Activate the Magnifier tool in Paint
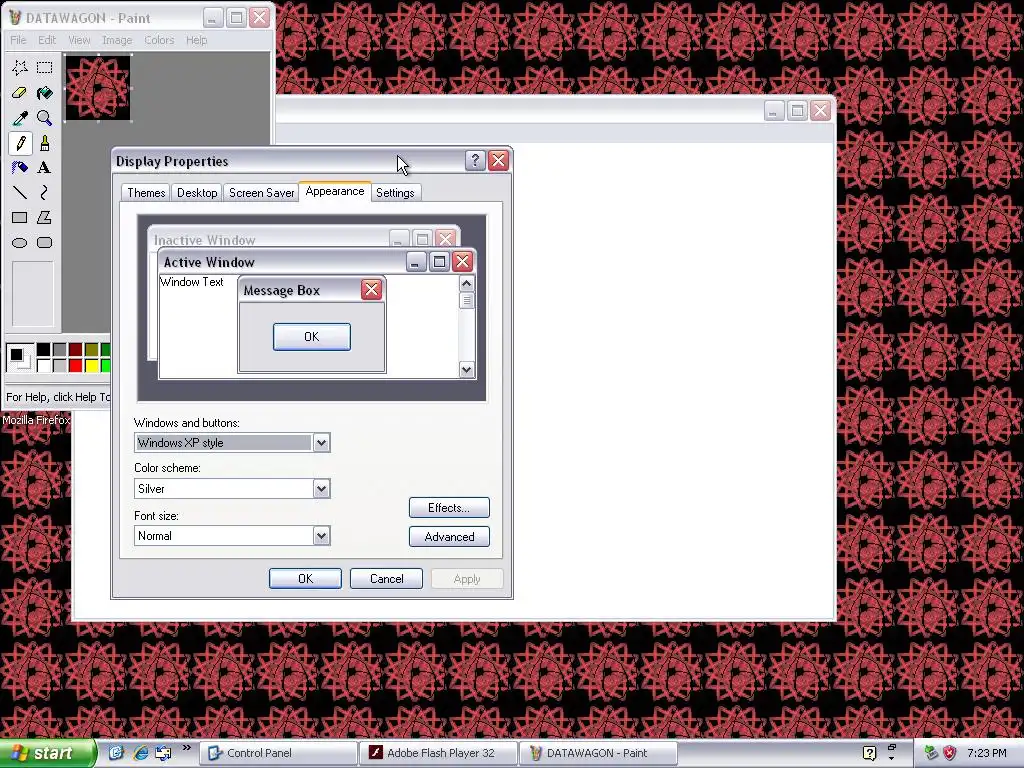Screen dimensions: 1024x768 pyautogui.click(x=44, y=118)
